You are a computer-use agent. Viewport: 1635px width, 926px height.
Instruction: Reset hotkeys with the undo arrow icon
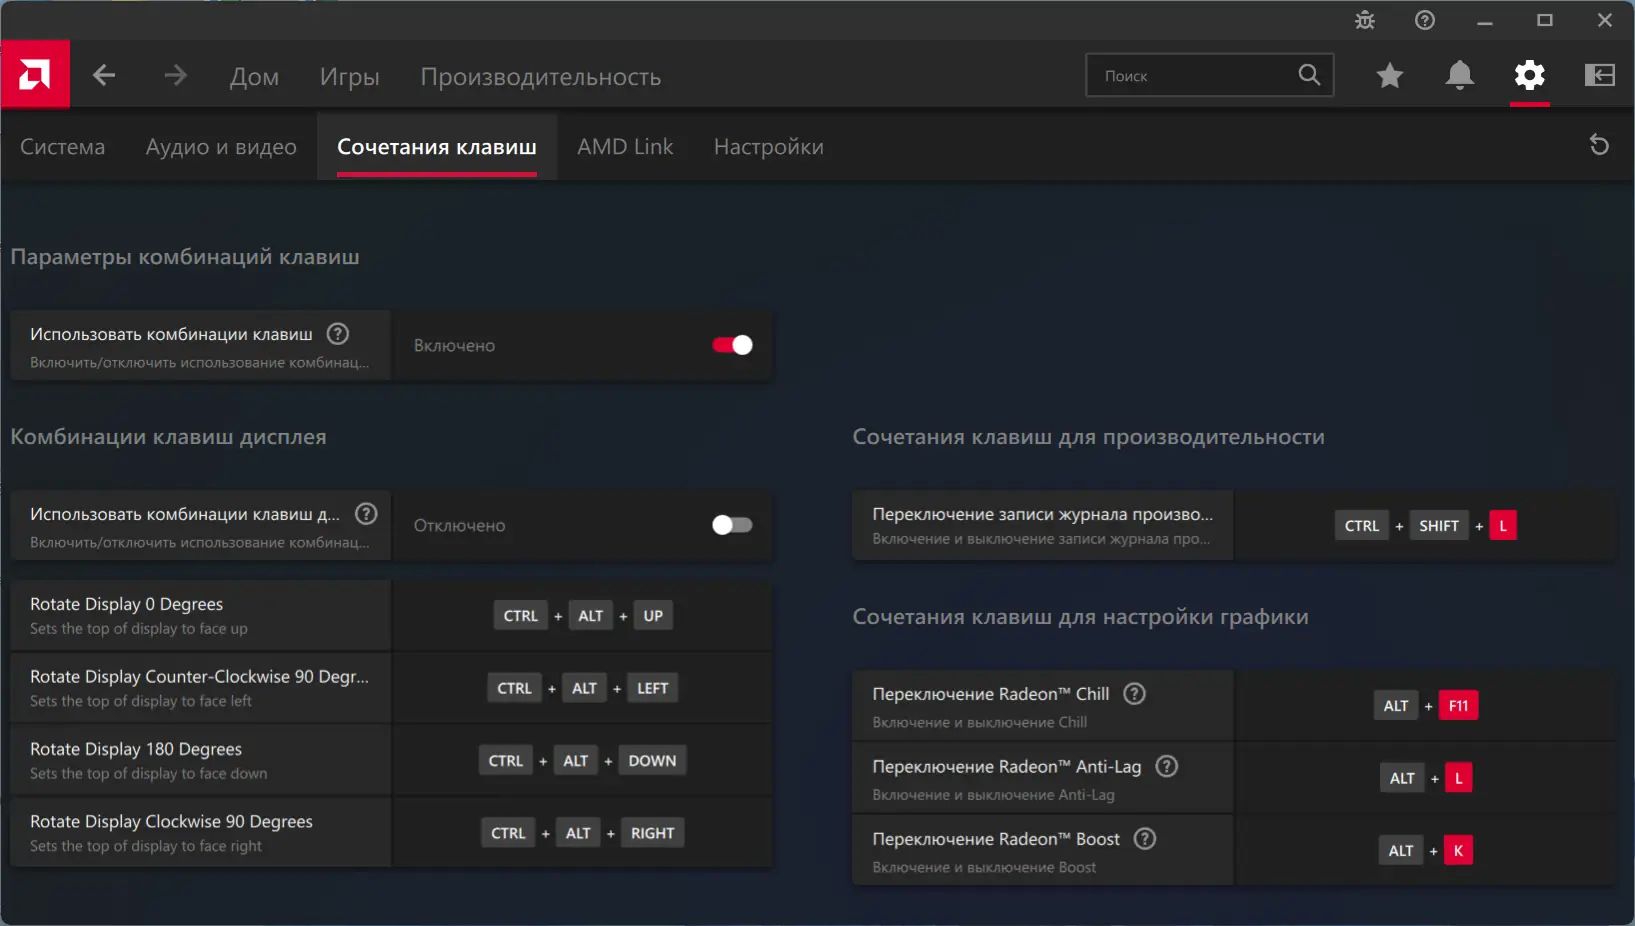pos(1599,145)
